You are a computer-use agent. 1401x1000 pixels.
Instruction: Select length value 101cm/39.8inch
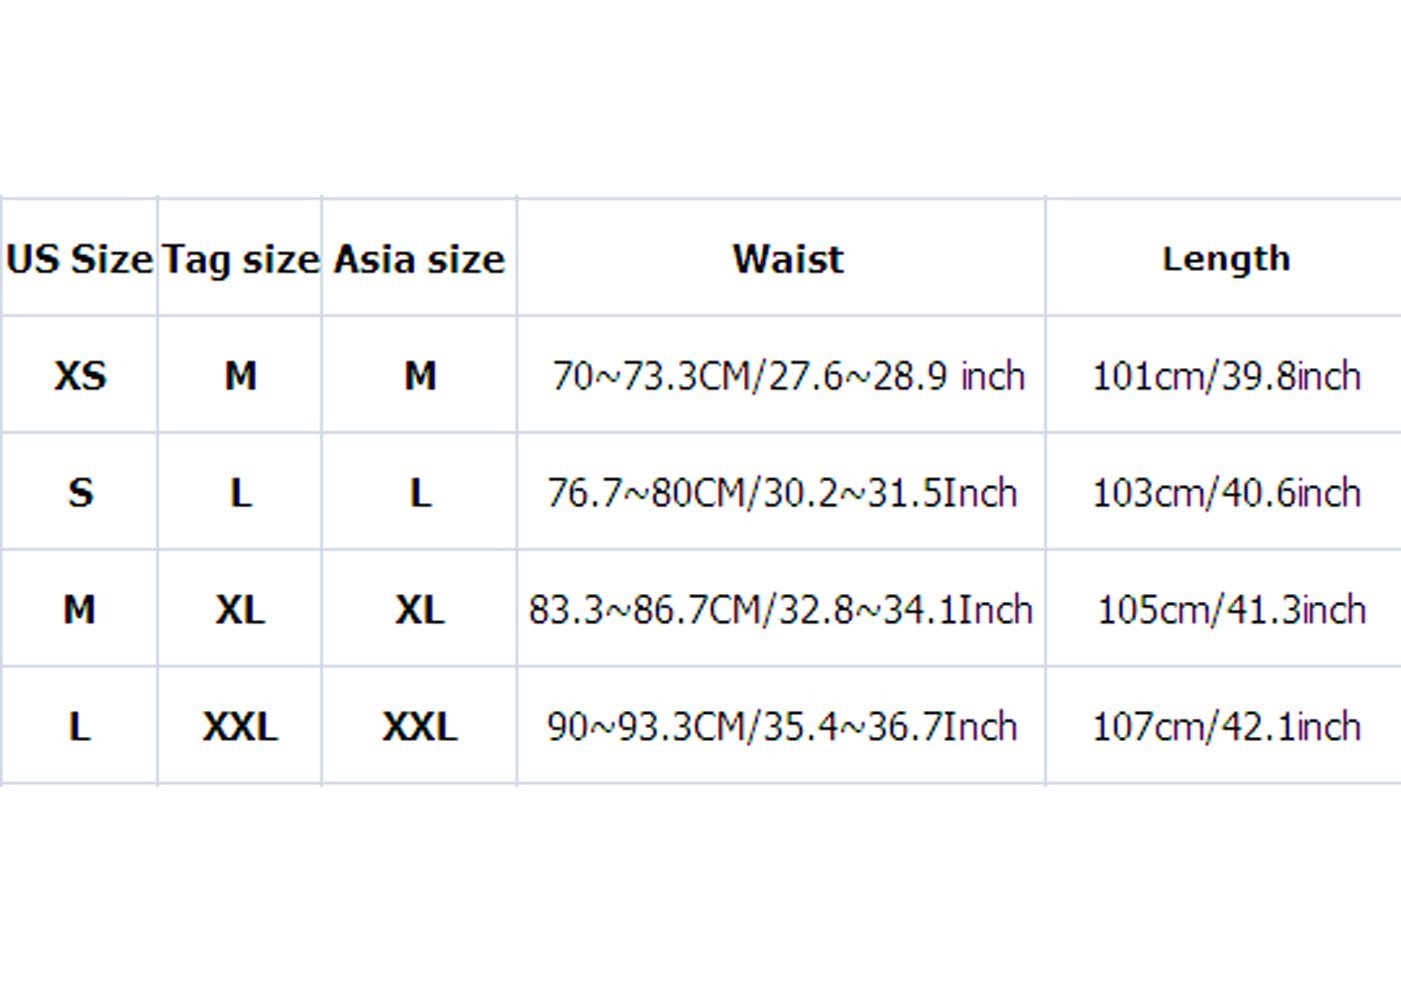tap(1226, 376)
